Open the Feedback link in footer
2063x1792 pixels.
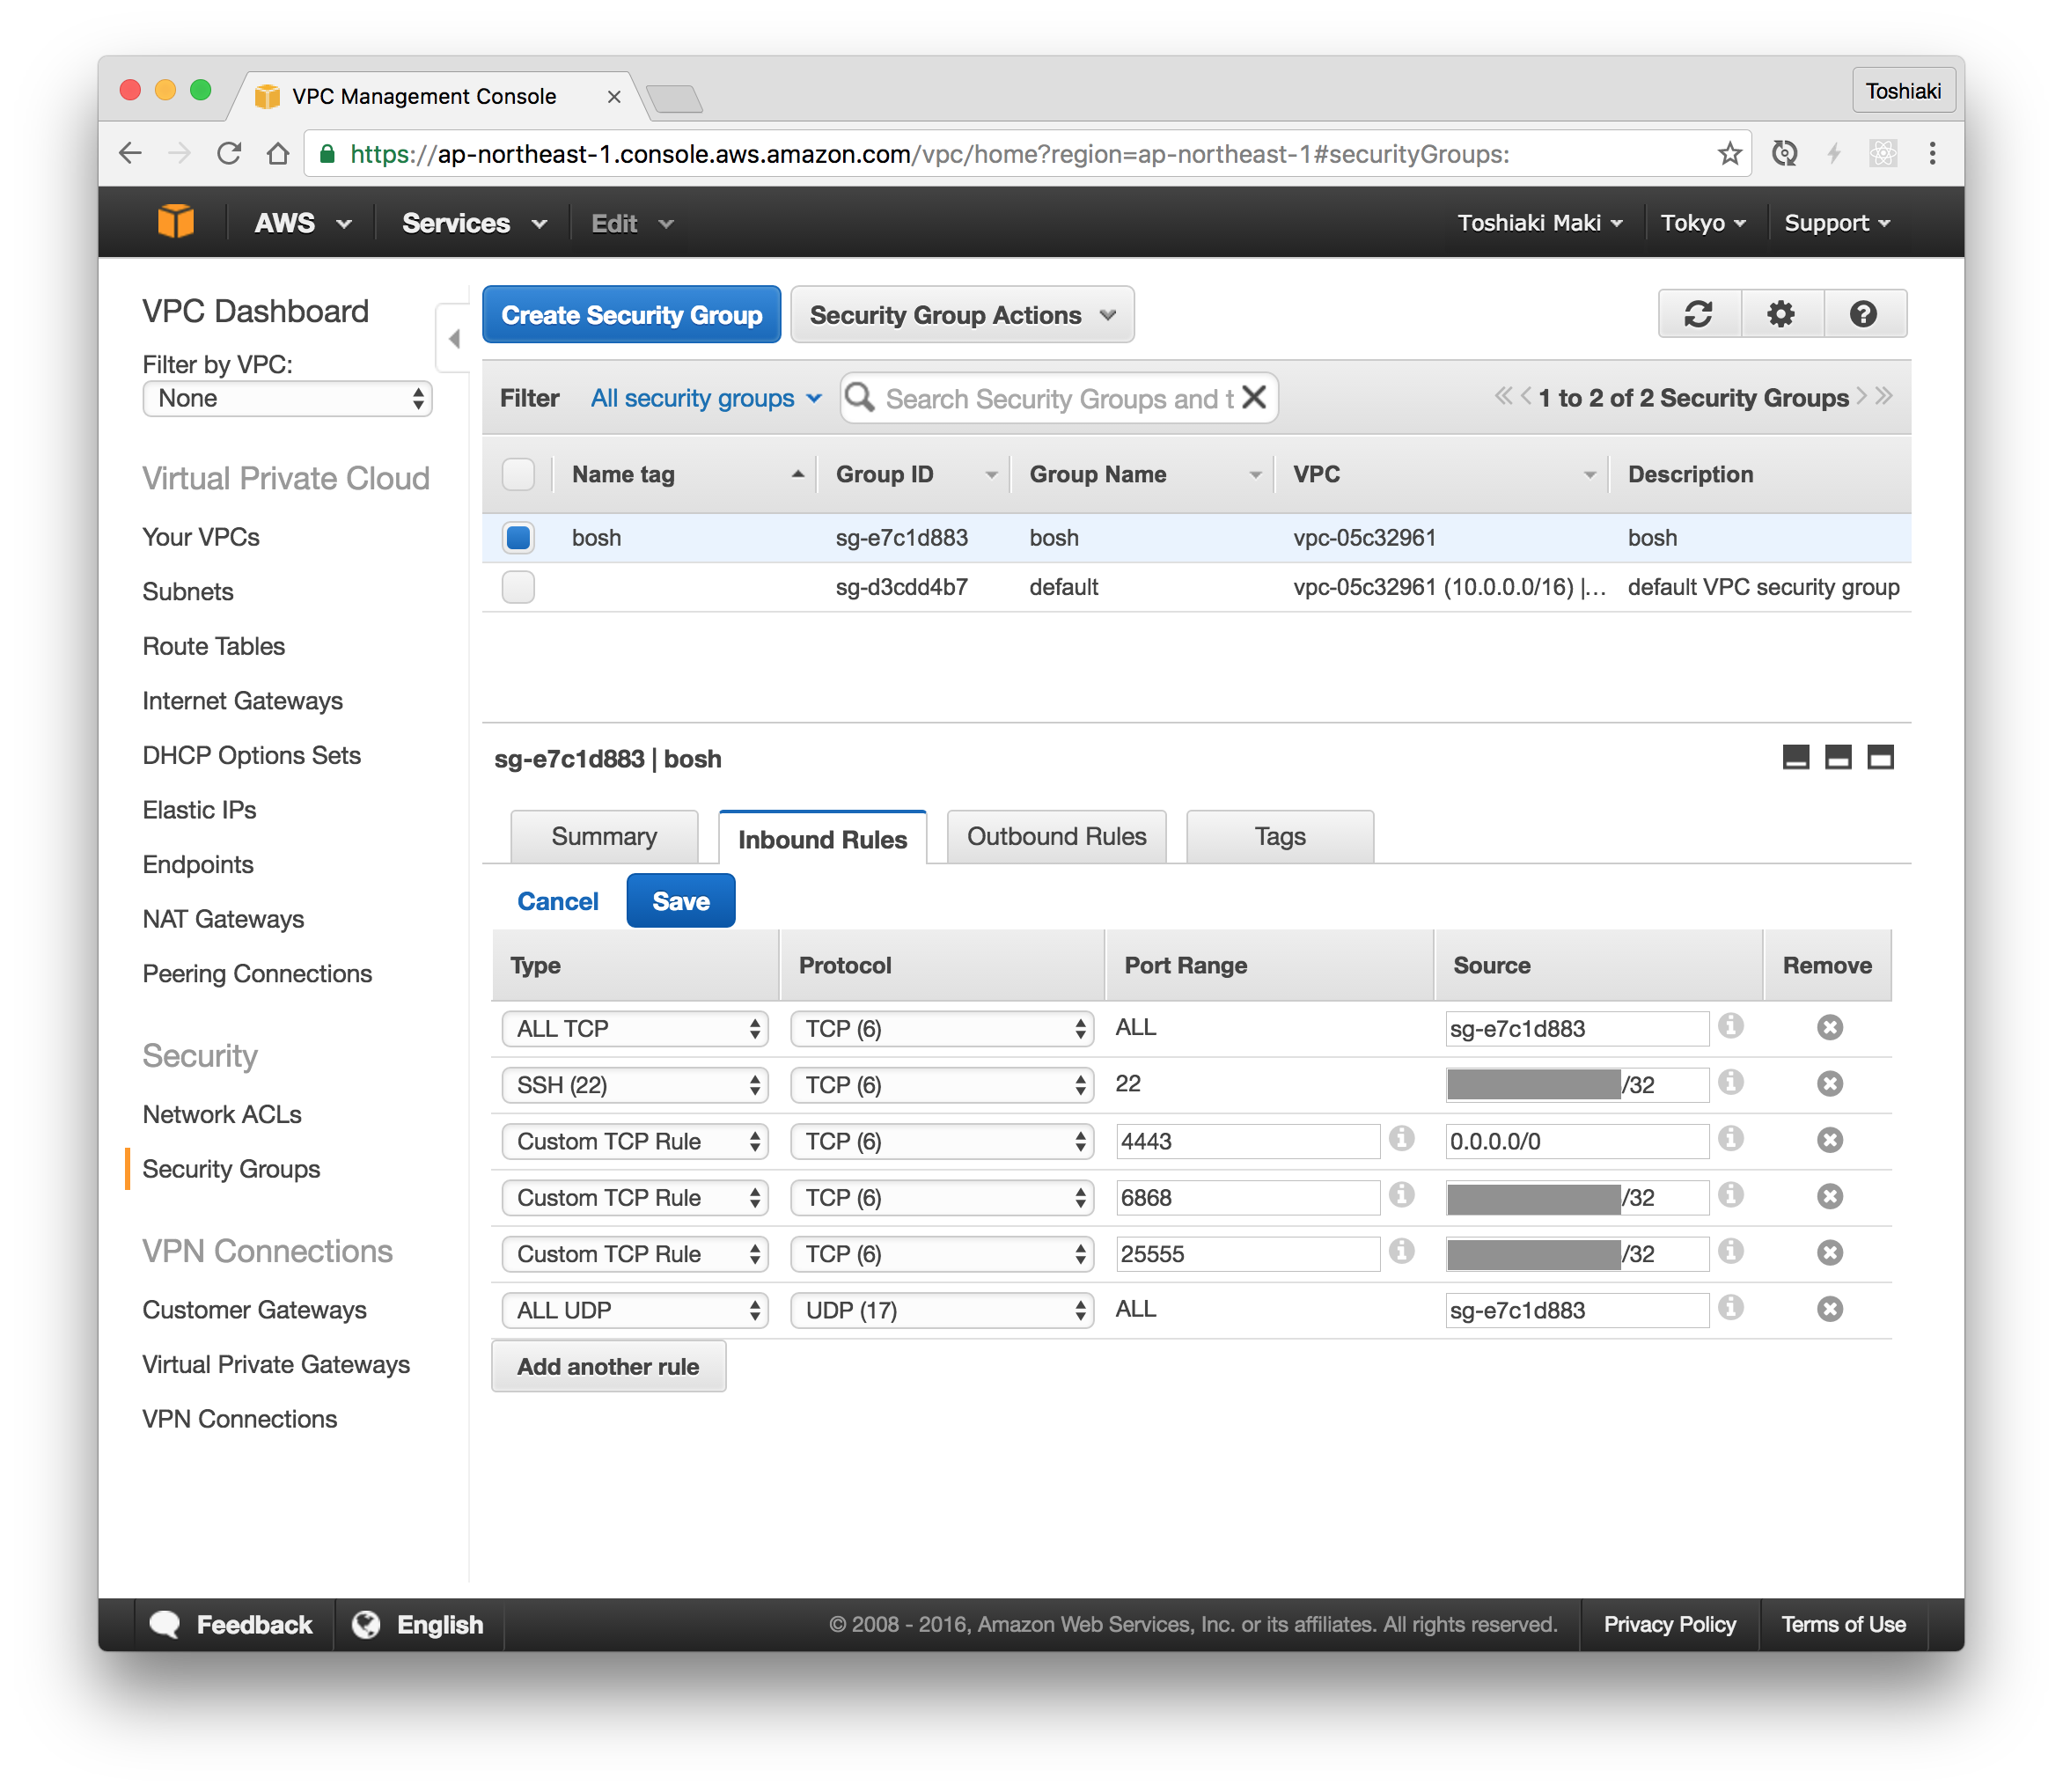(x=233, y=1625)
